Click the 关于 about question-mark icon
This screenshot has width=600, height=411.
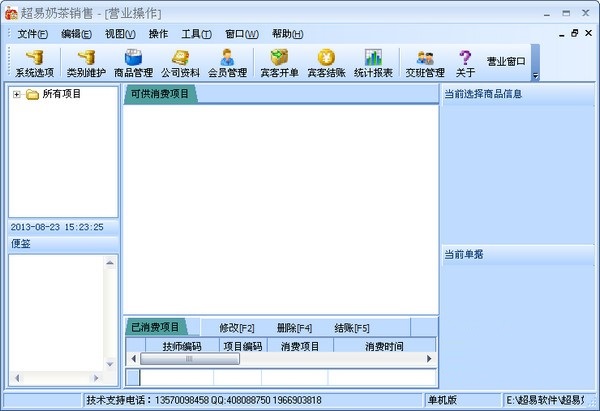[x=465, y=63]
